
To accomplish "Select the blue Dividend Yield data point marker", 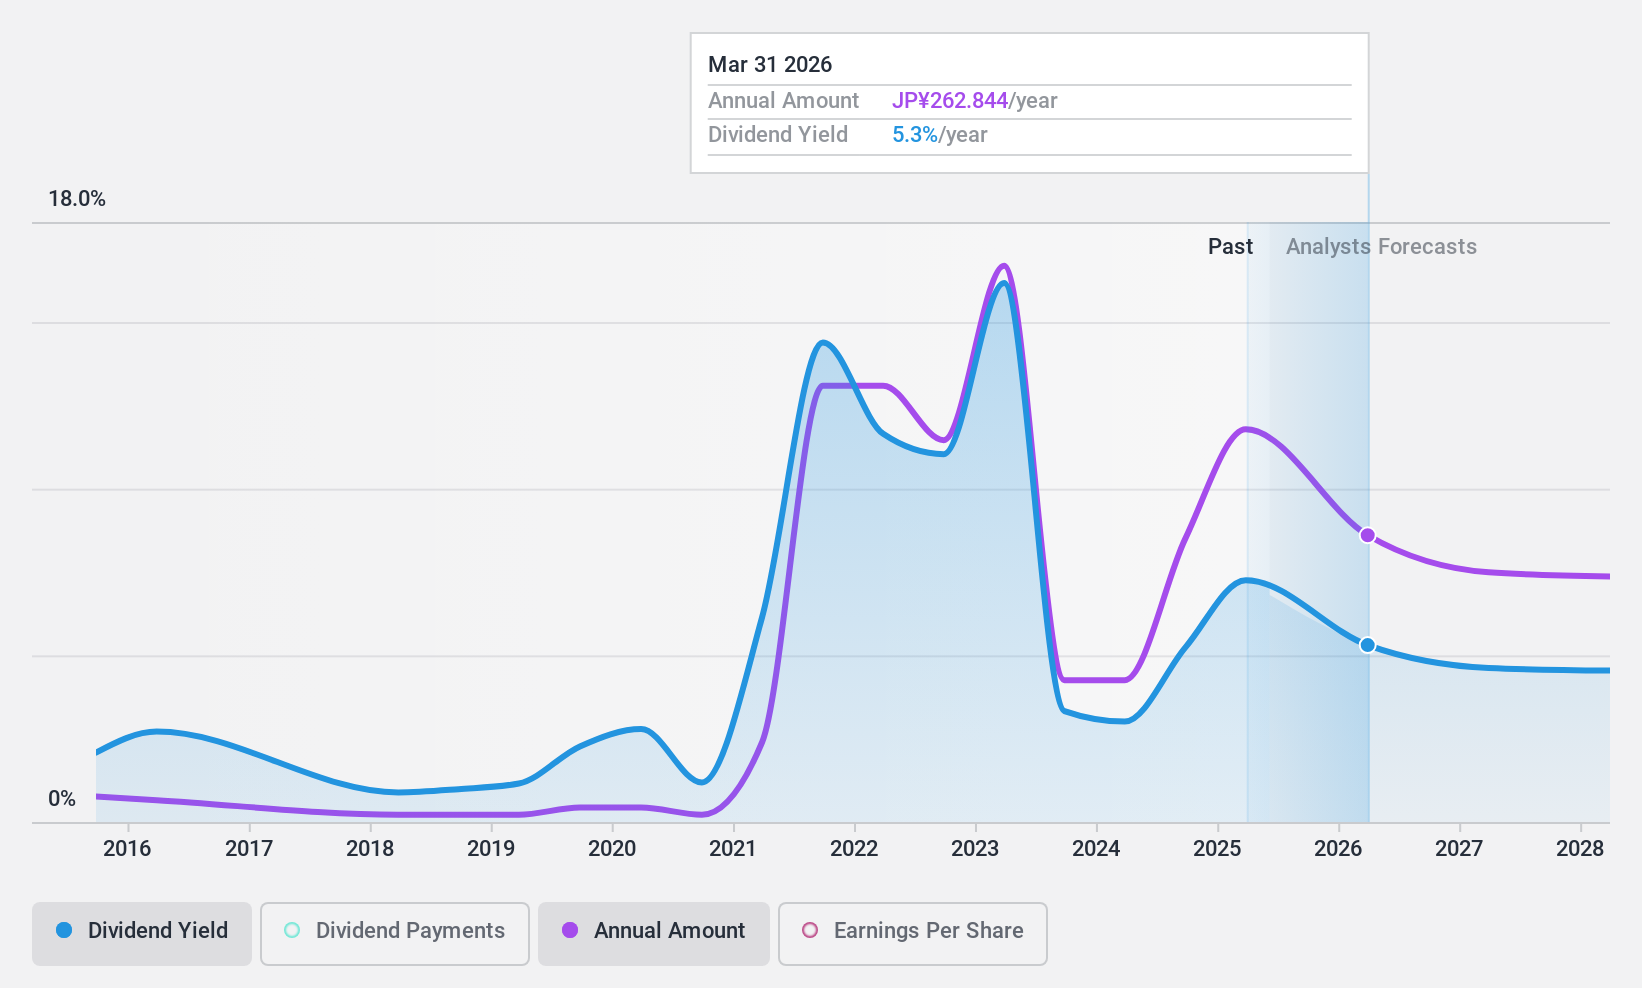I will tap(1367, 645).
